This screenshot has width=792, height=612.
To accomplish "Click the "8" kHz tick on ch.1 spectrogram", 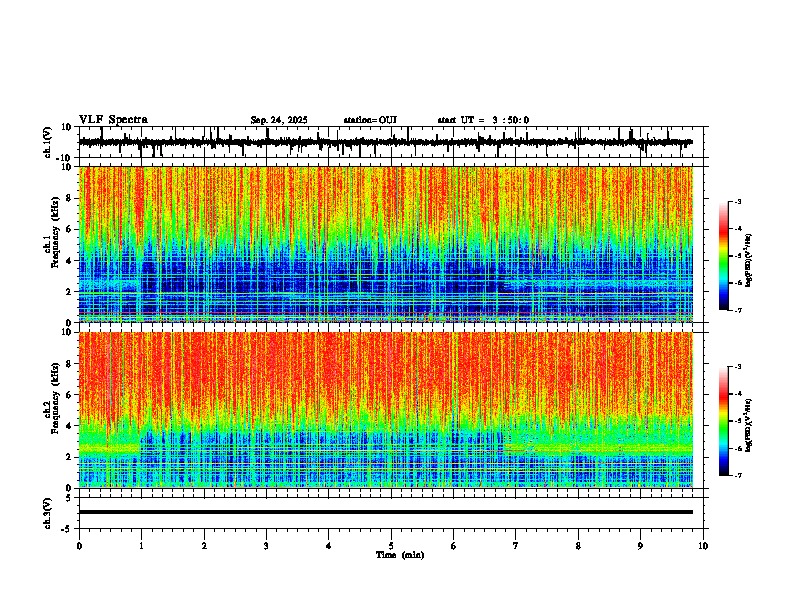I will [x=70, y=198].
